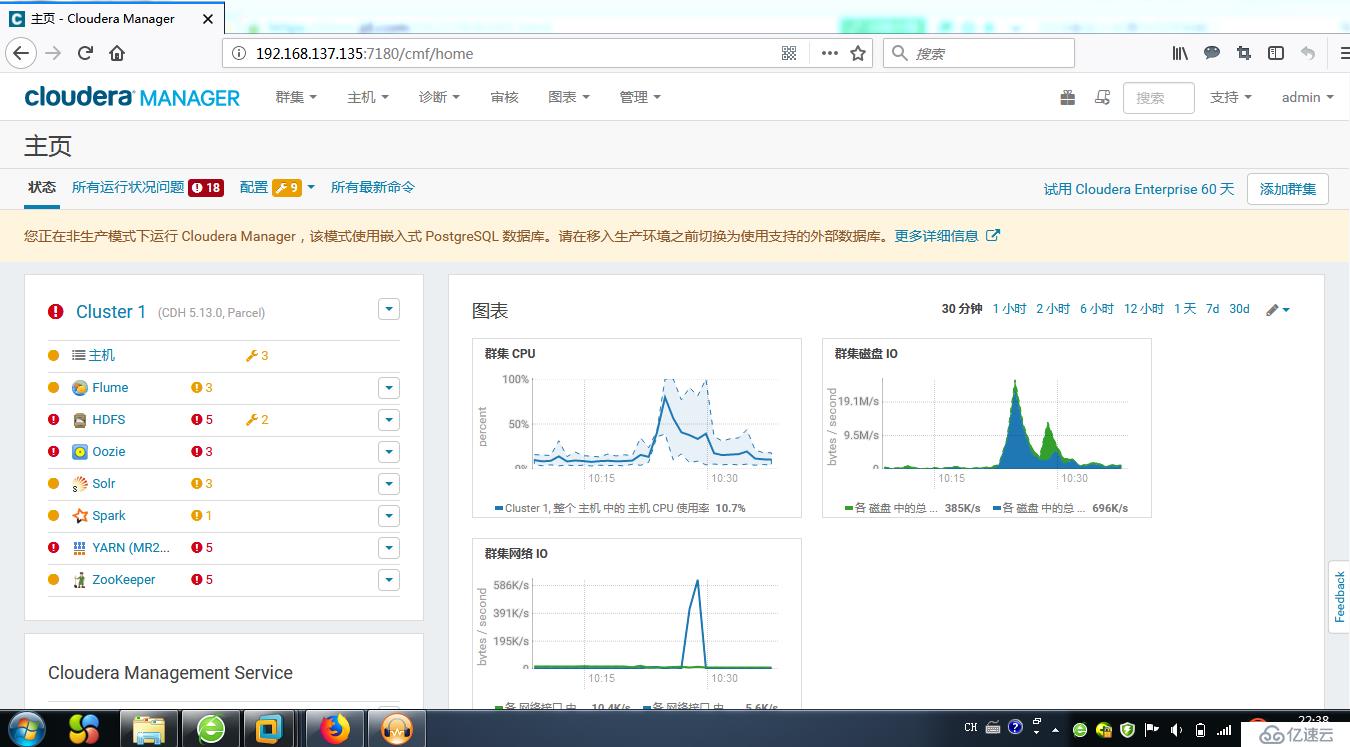
Task: Click the HDFS service icon
Action: click(80, 420)
